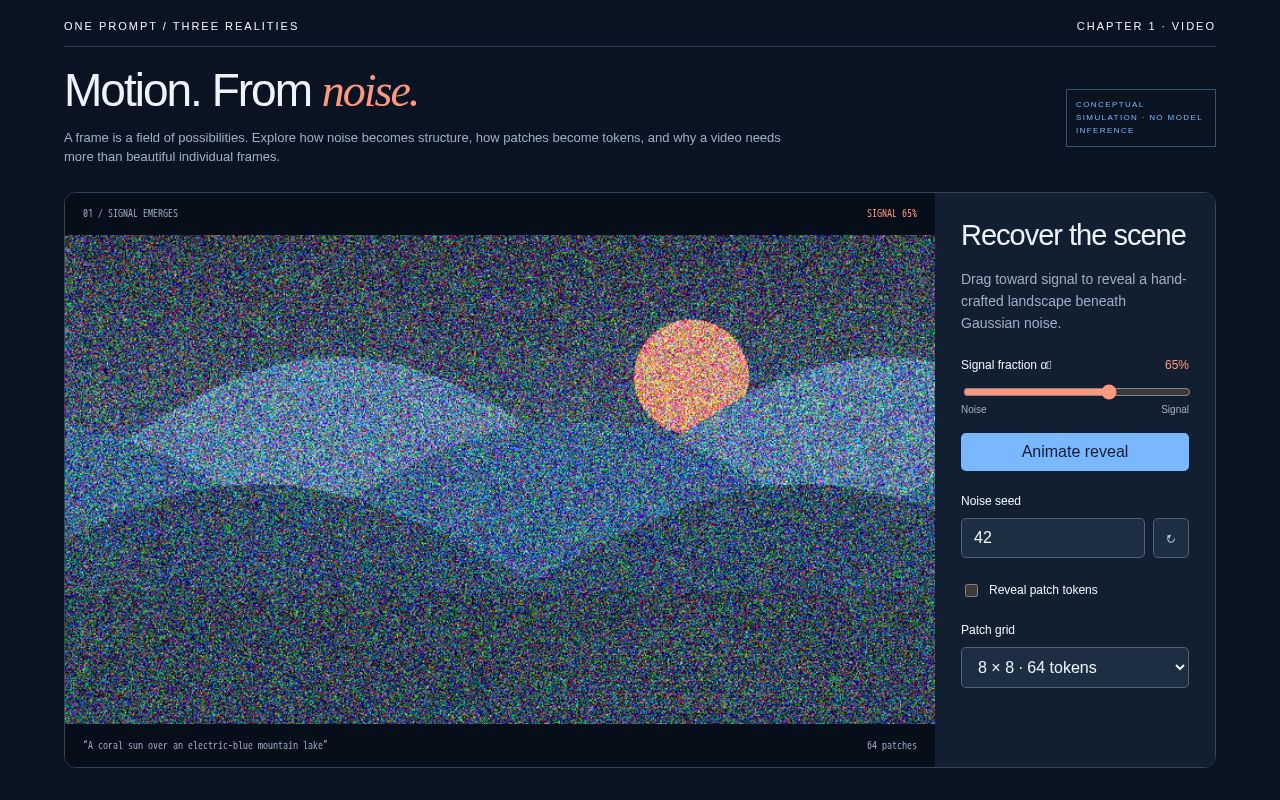The width and height of the screenshot is (1280, 800).
Task: Click the noisy landscape canvas preview
Action: click(500, 479)
